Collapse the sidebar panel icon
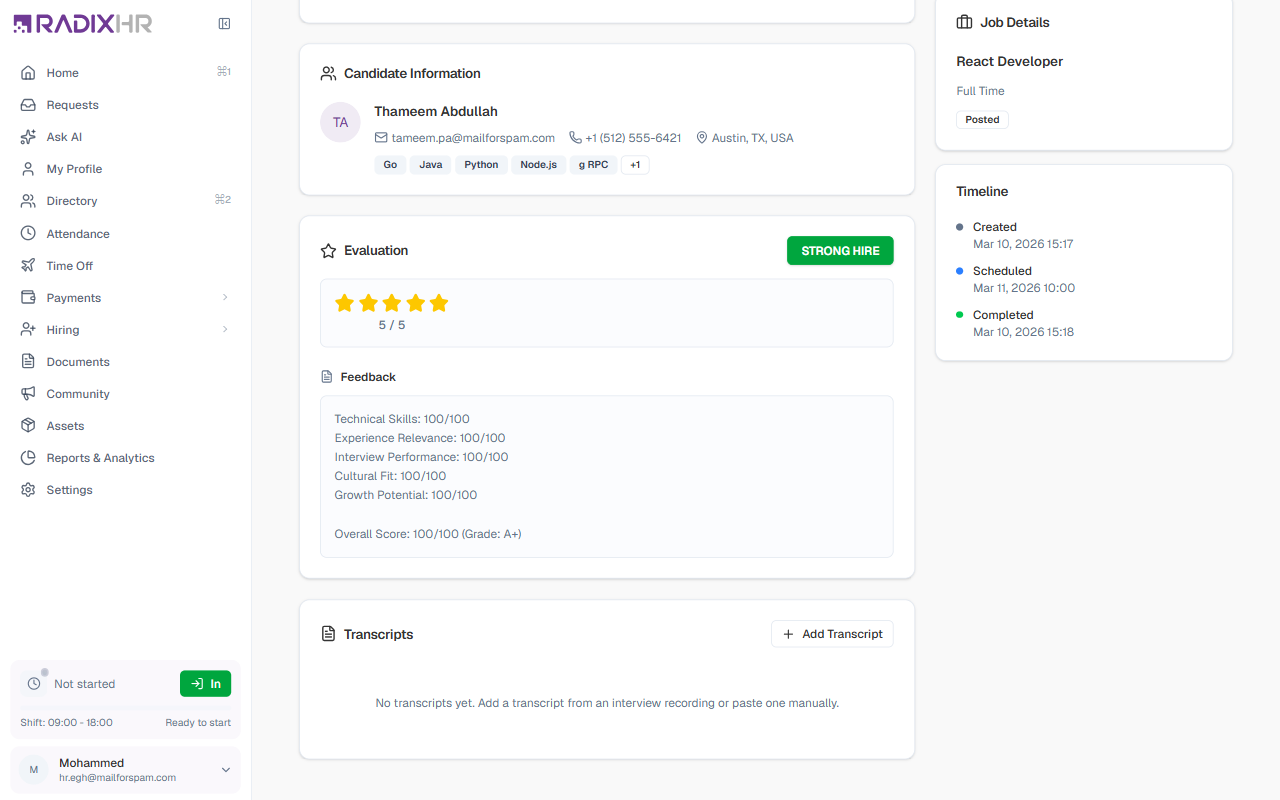This screenshot has height=800, width=1280. coord(224,24)
